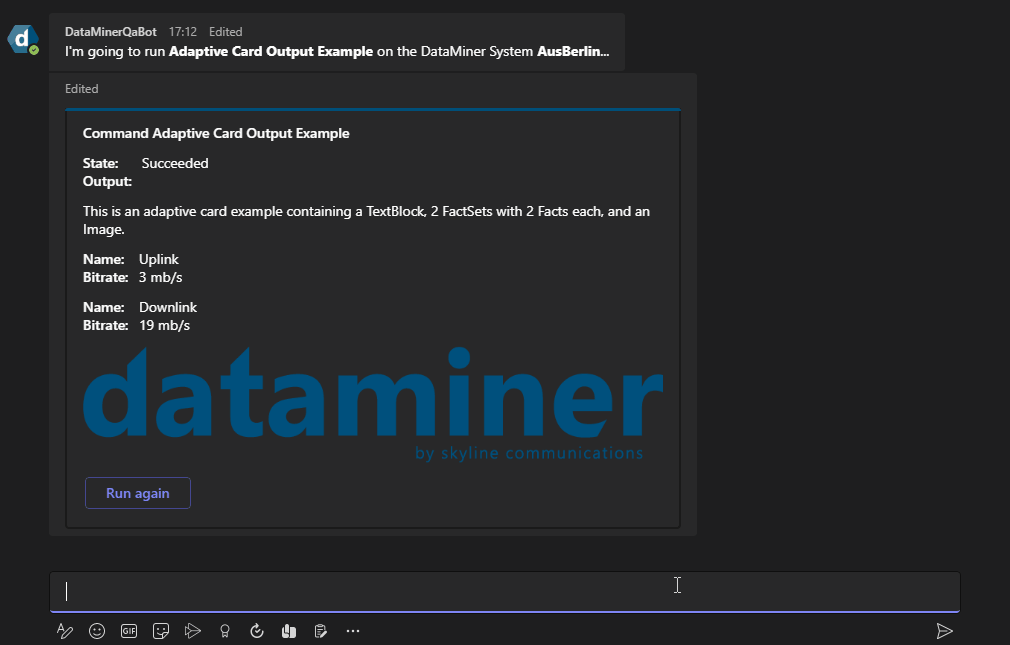The width and height of the screenshot is (1010, 645).
Task: Click the DataMinerQaBot avatar
Action: [x=22, y=40]
